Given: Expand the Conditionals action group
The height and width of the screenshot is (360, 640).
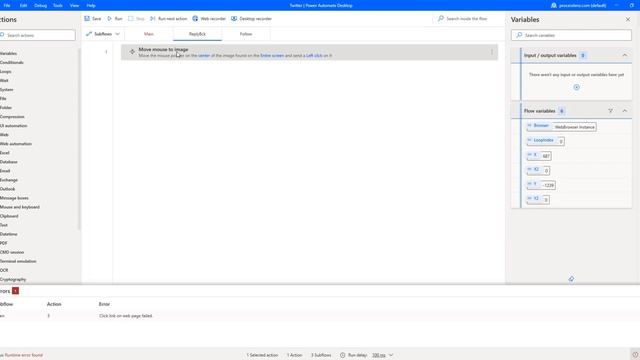Looking at the screenshot, I should click(x=12, y=62).
